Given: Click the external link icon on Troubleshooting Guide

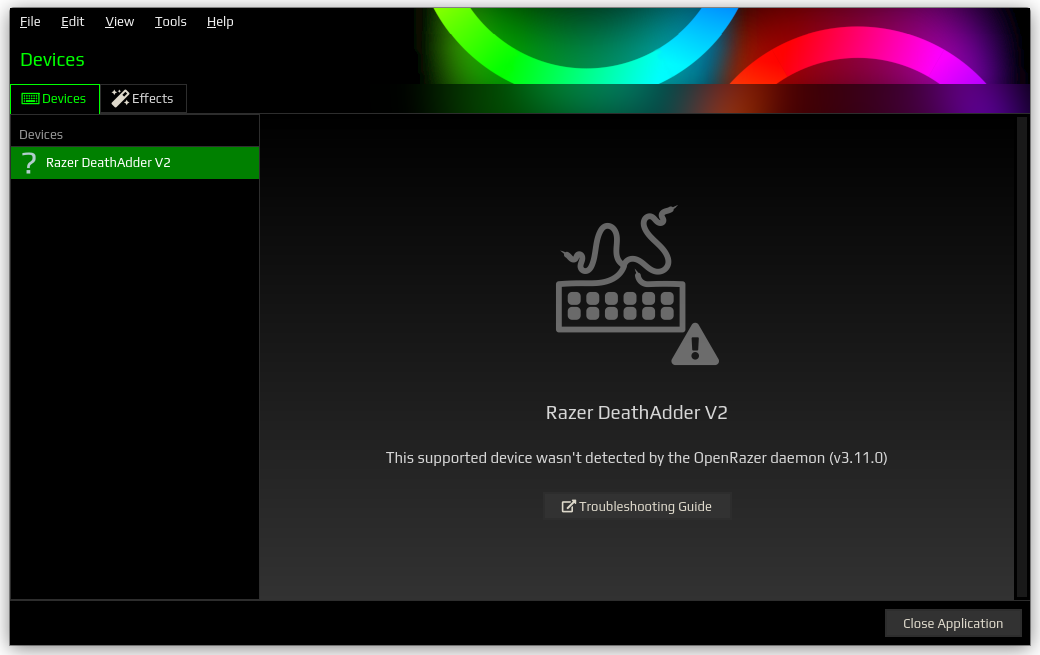Looking at the screenshot, I should click(x=568, y=507).
